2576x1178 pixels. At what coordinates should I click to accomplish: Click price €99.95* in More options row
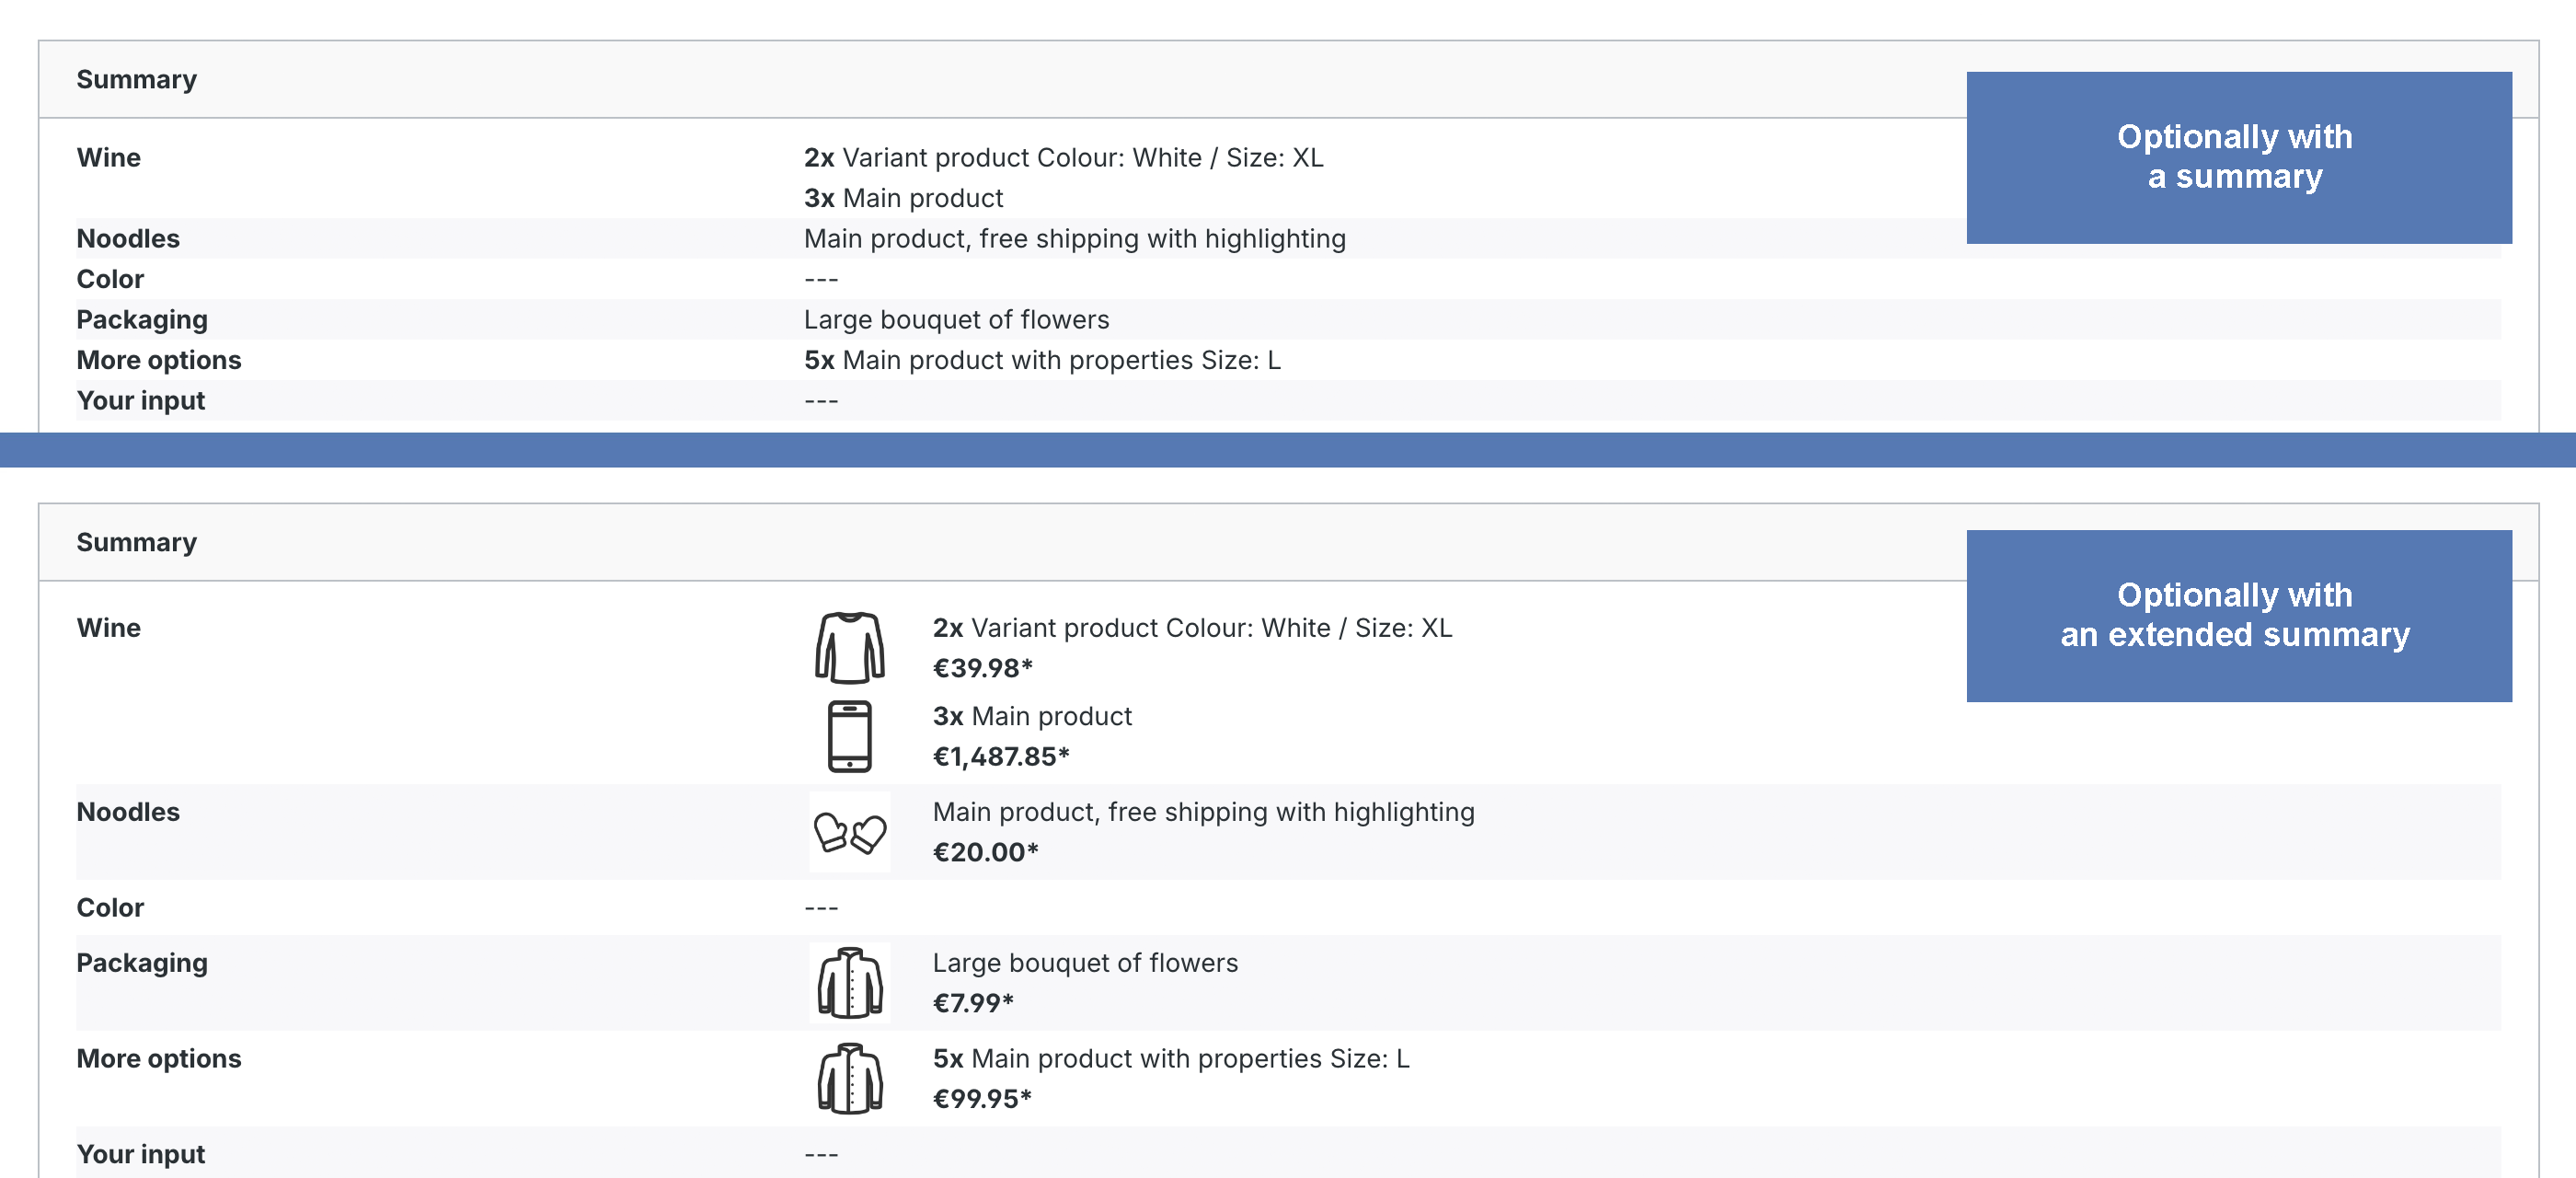tap(982, 1099)
